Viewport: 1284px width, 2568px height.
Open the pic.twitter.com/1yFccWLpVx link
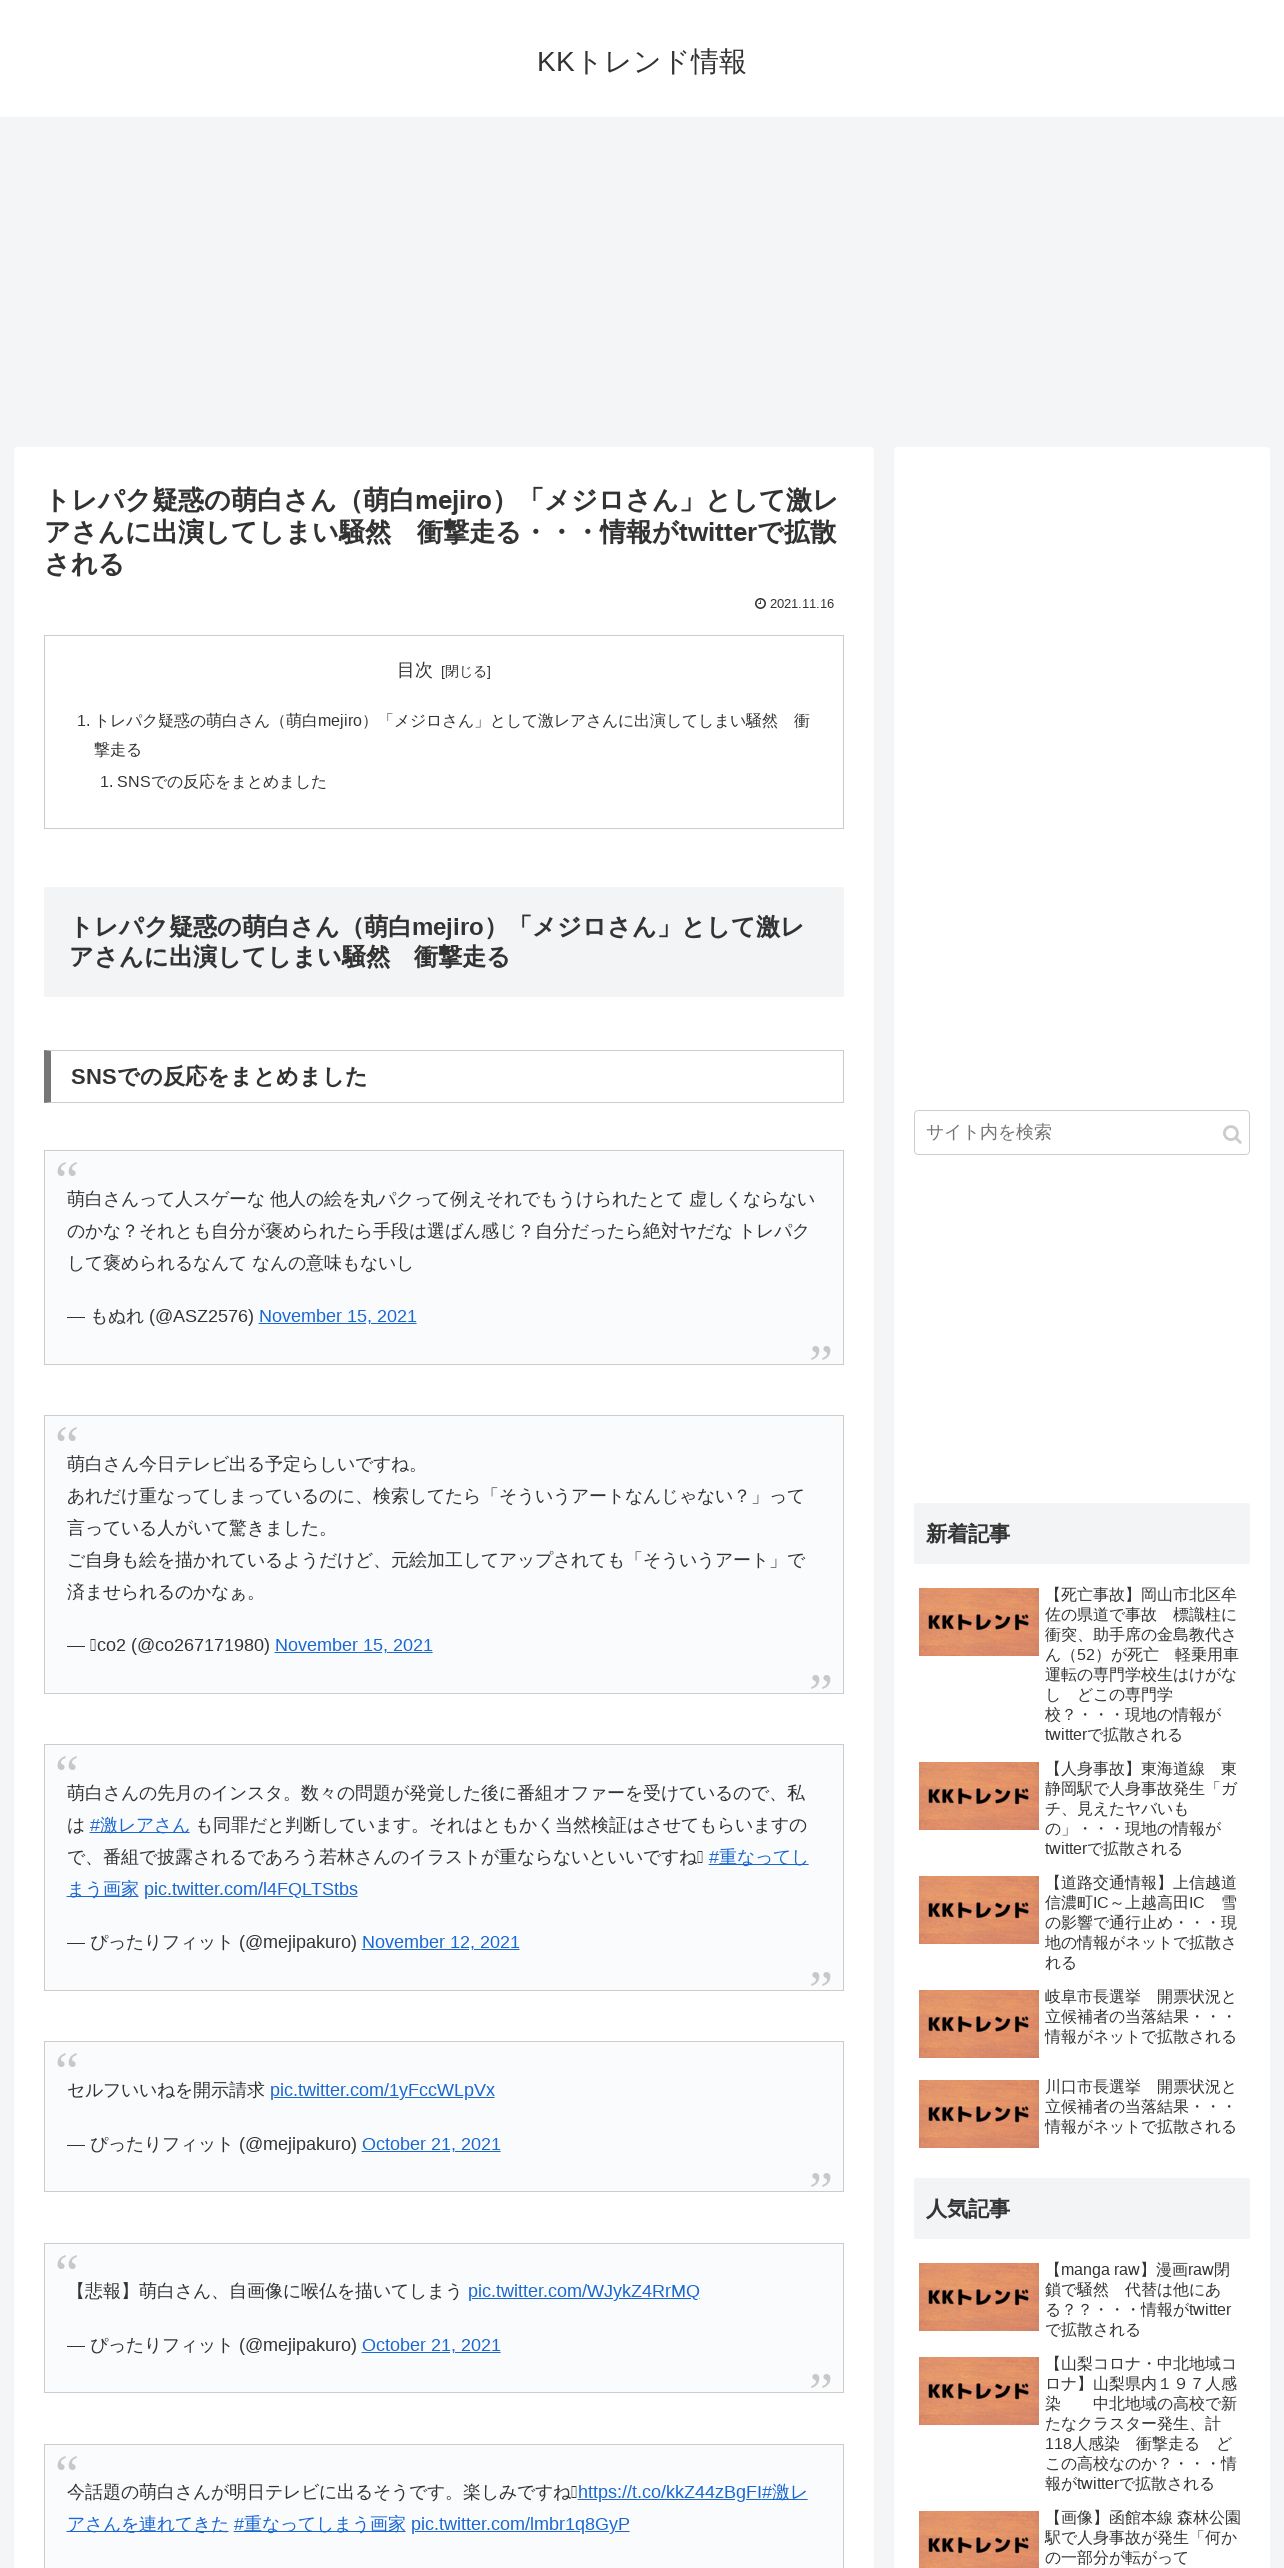[382, 2090]
